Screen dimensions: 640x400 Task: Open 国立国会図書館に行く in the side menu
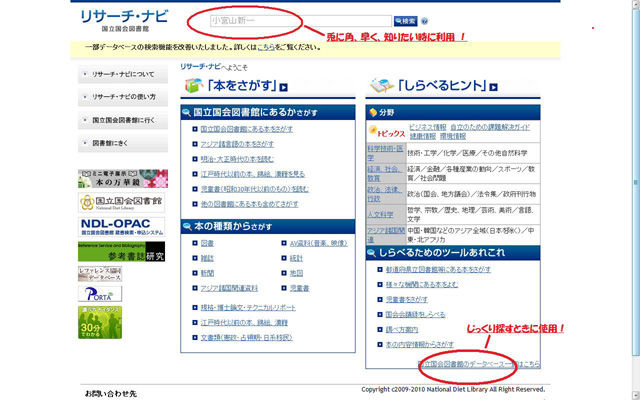point(123,120)
